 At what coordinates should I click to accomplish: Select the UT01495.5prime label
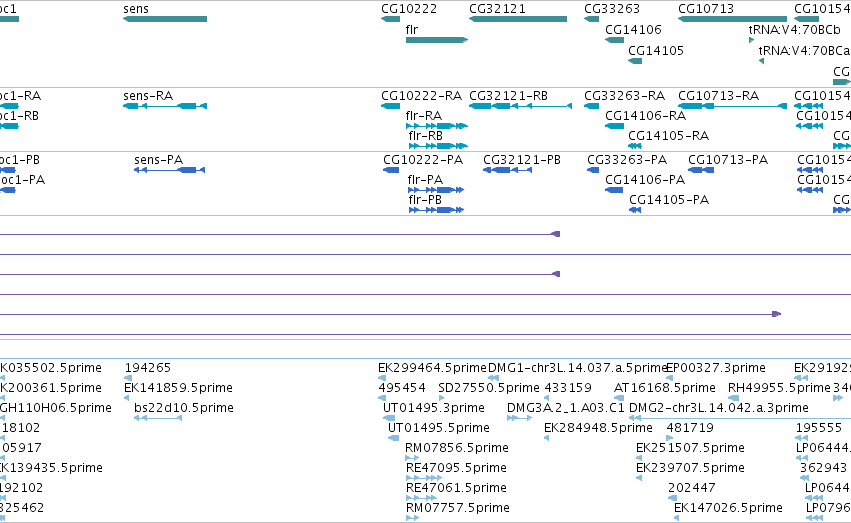[439, 428]
